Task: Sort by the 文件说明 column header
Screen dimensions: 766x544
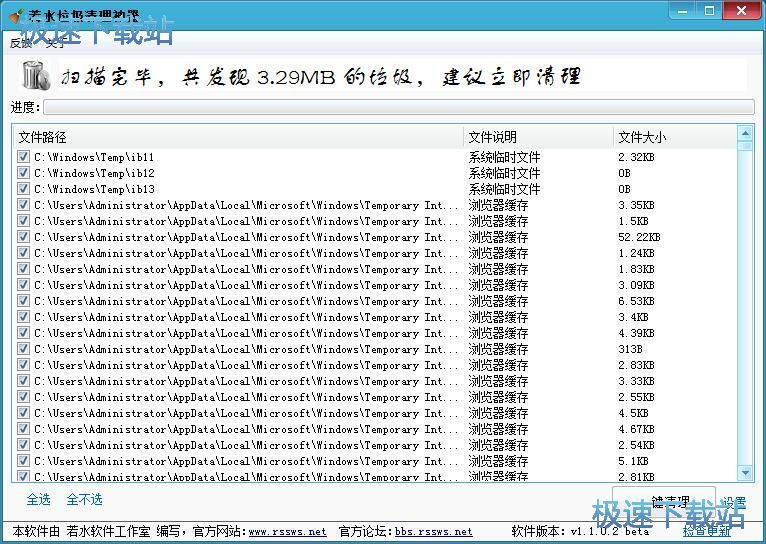Action: [x=538, y=137]
